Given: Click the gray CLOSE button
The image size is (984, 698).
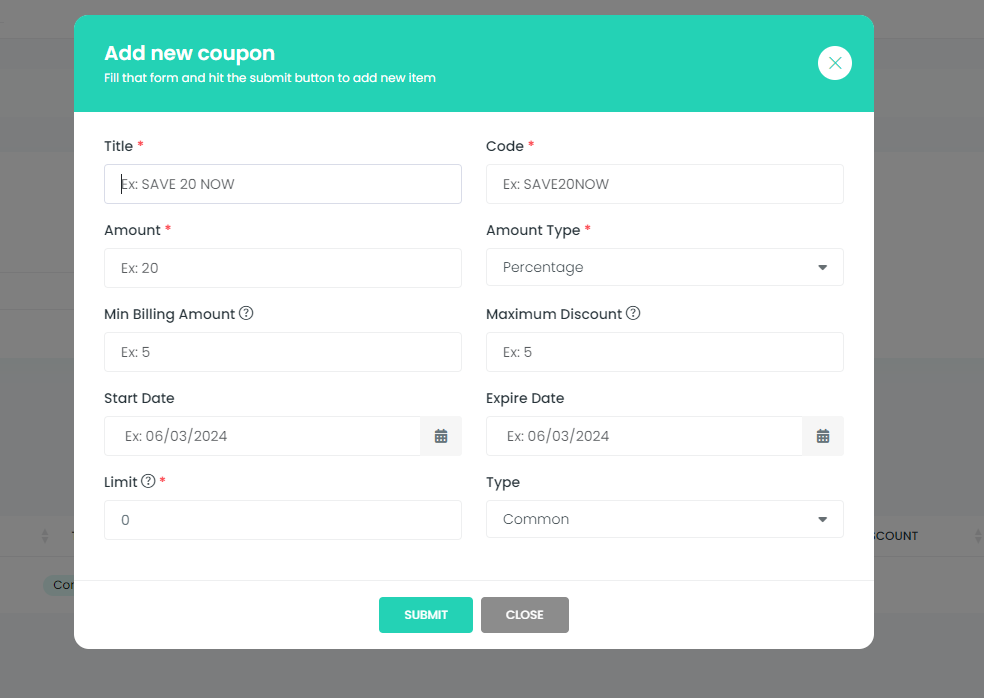Looking at the screenshot, I should pos(525,615).
